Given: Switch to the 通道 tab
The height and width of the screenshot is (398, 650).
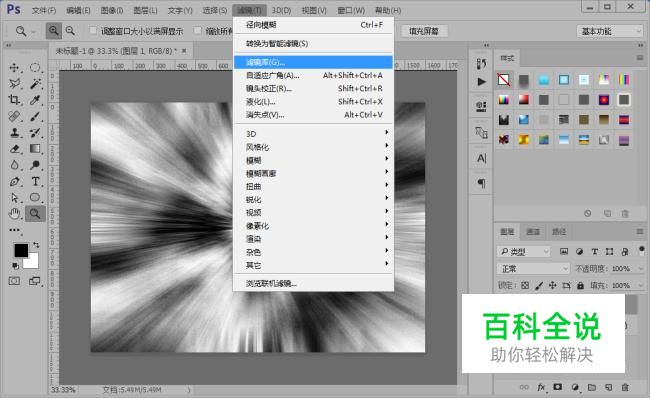Looking at the screenshot, I should (x=533, y=231).
